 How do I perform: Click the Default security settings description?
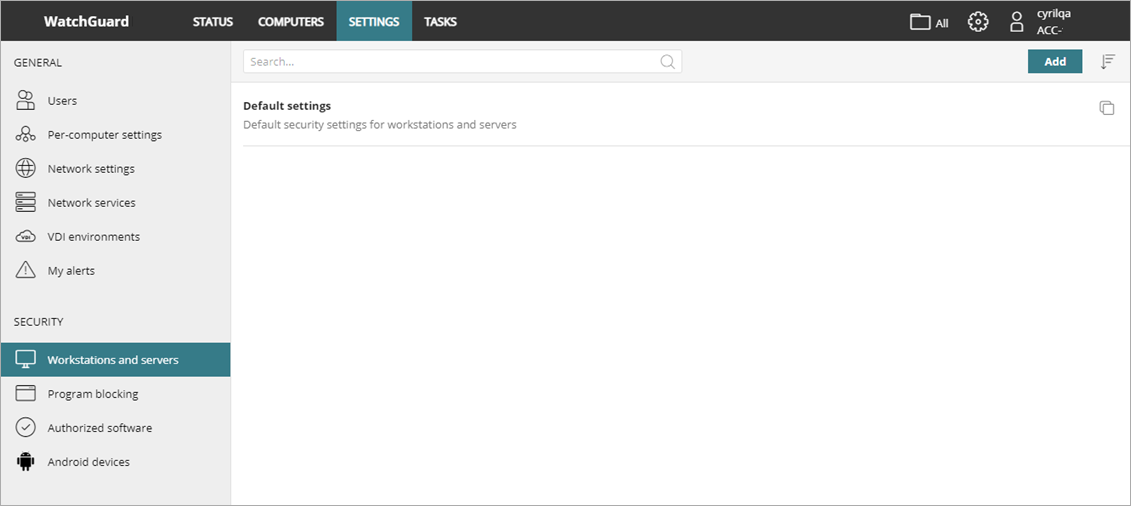(x=379, y=124)
